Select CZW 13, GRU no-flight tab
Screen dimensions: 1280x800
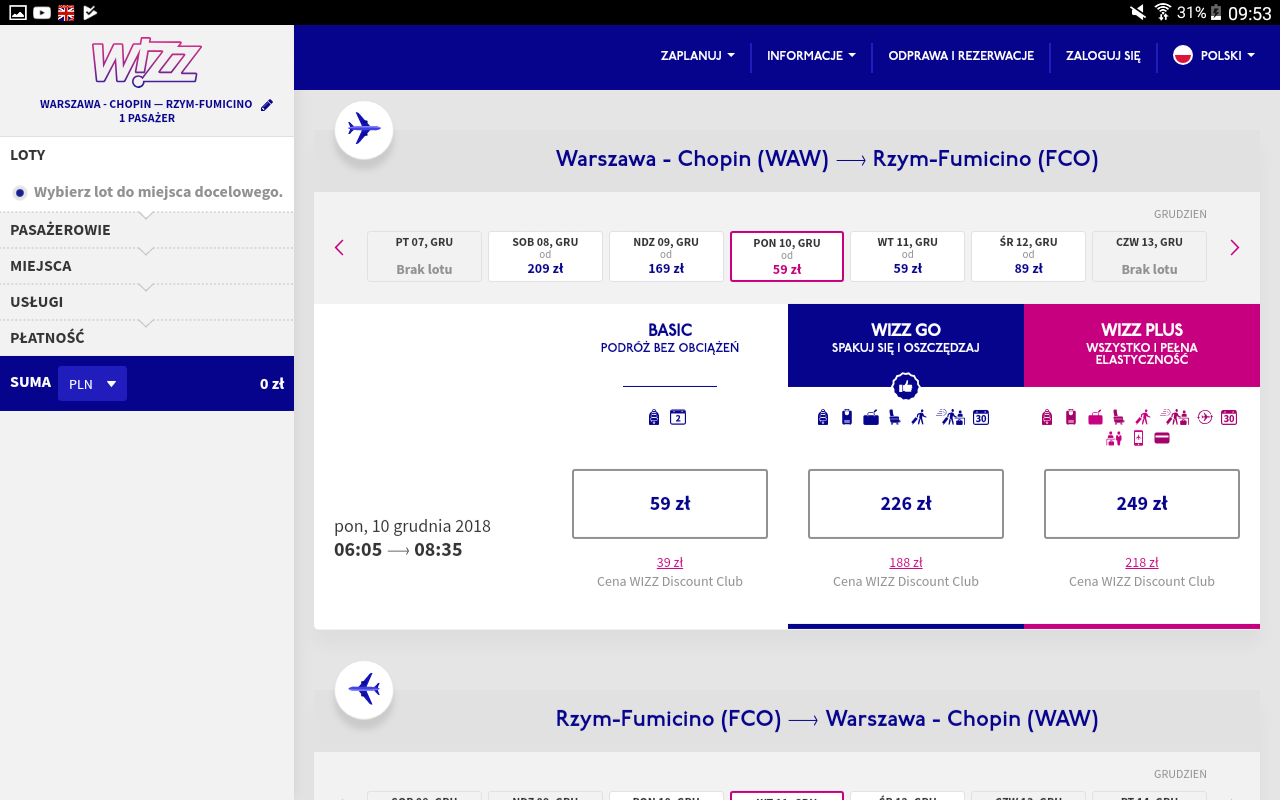pyautogui.click(x=1149, y=256)
